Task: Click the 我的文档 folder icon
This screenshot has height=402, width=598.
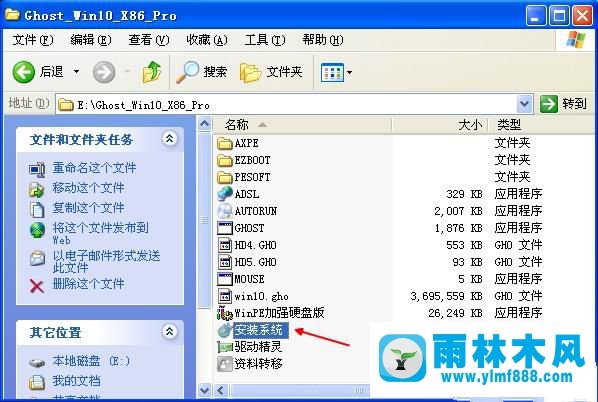Action: click(x=37, y=382)
